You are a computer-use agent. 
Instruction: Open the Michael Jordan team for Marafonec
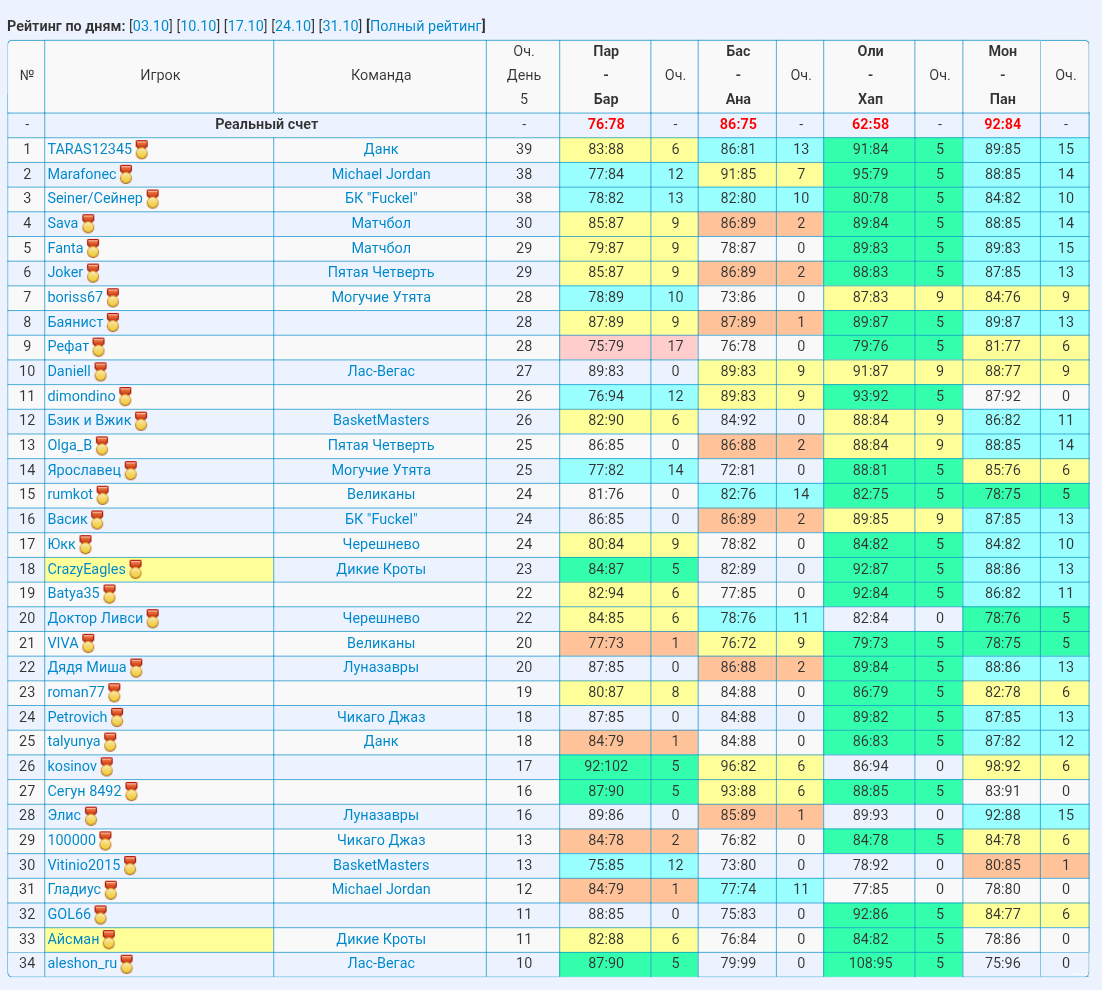[381, 174]
